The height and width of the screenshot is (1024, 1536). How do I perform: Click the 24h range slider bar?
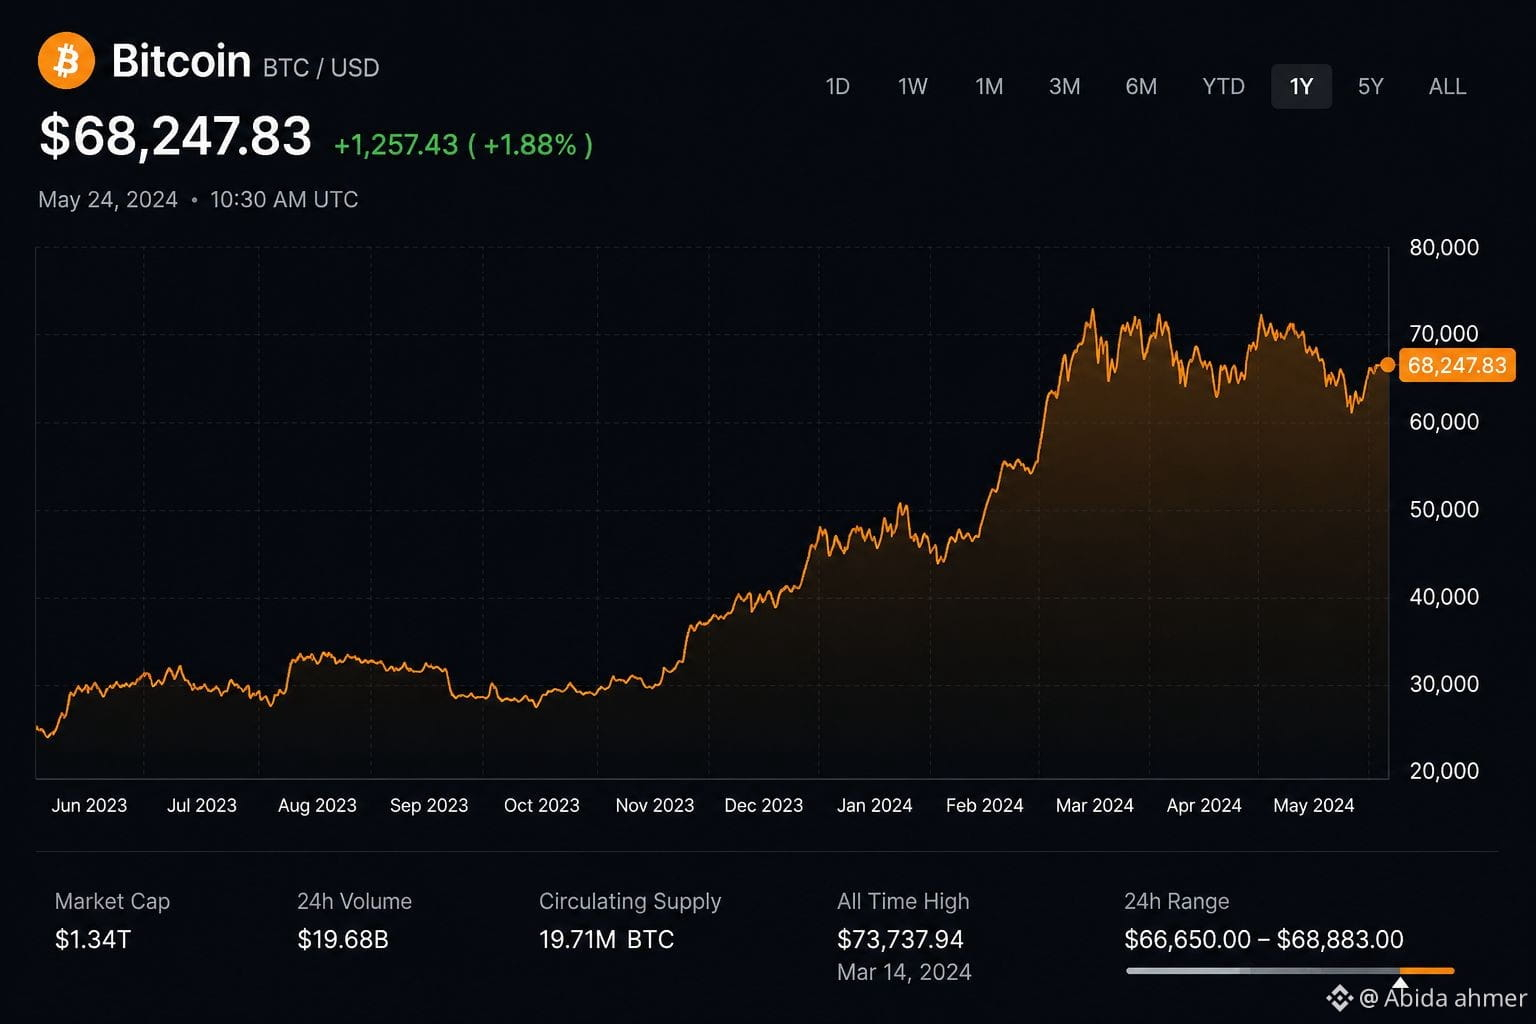(x=1289, y=971)
